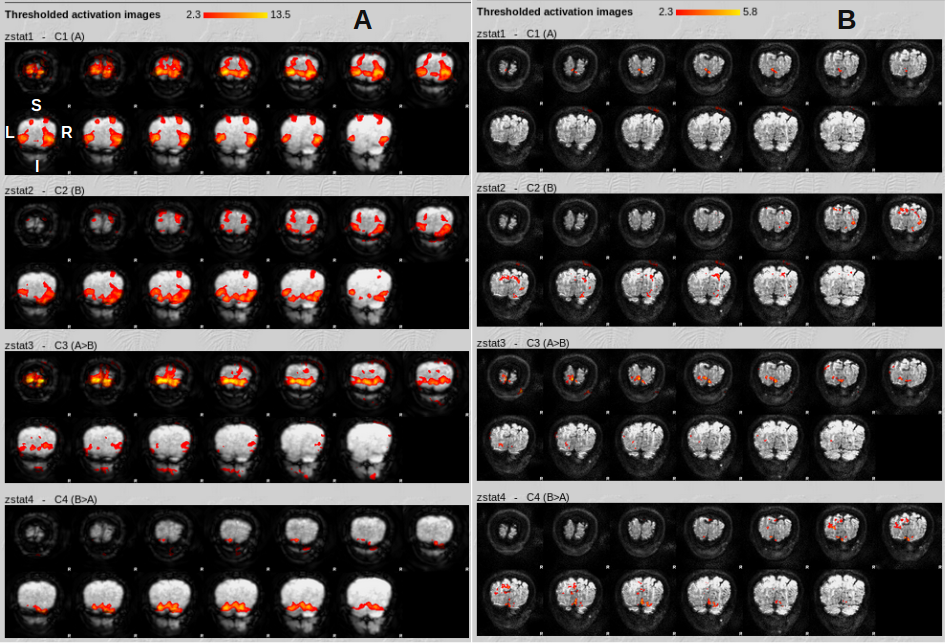This screenshot has width=945, height=643.
Task: Open the zstat2 C2 (B) montage in panel B
Action: [x=708, y=261]
